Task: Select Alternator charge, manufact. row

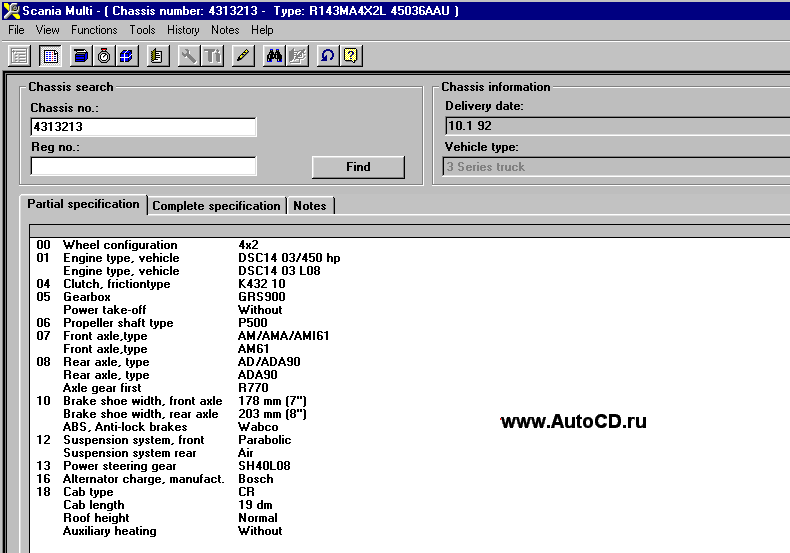Action: [411, 479]
